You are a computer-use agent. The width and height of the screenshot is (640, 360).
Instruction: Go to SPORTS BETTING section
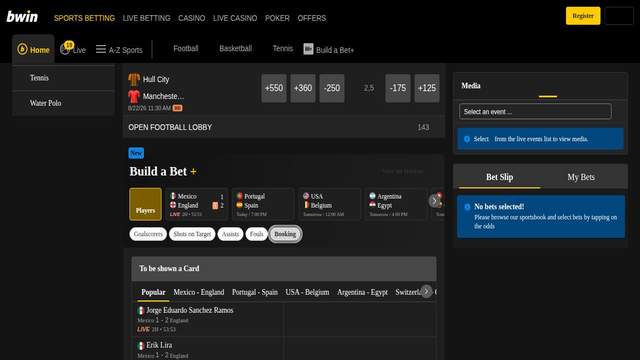click(84, 18)
